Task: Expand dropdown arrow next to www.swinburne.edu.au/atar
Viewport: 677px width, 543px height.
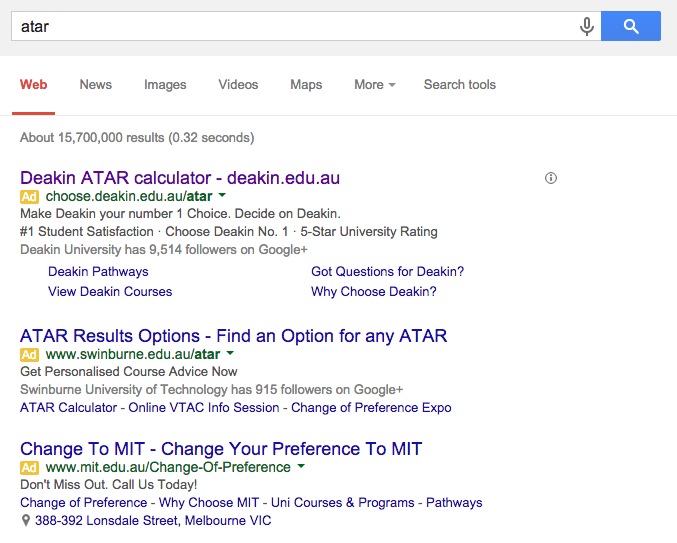Action: [230, 353]
